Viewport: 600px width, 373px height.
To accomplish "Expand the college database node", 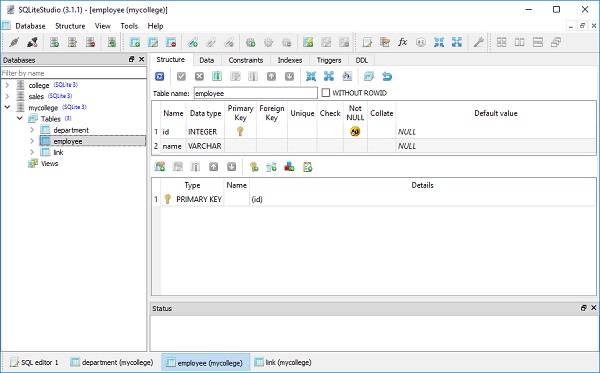I will coord(7,85).
